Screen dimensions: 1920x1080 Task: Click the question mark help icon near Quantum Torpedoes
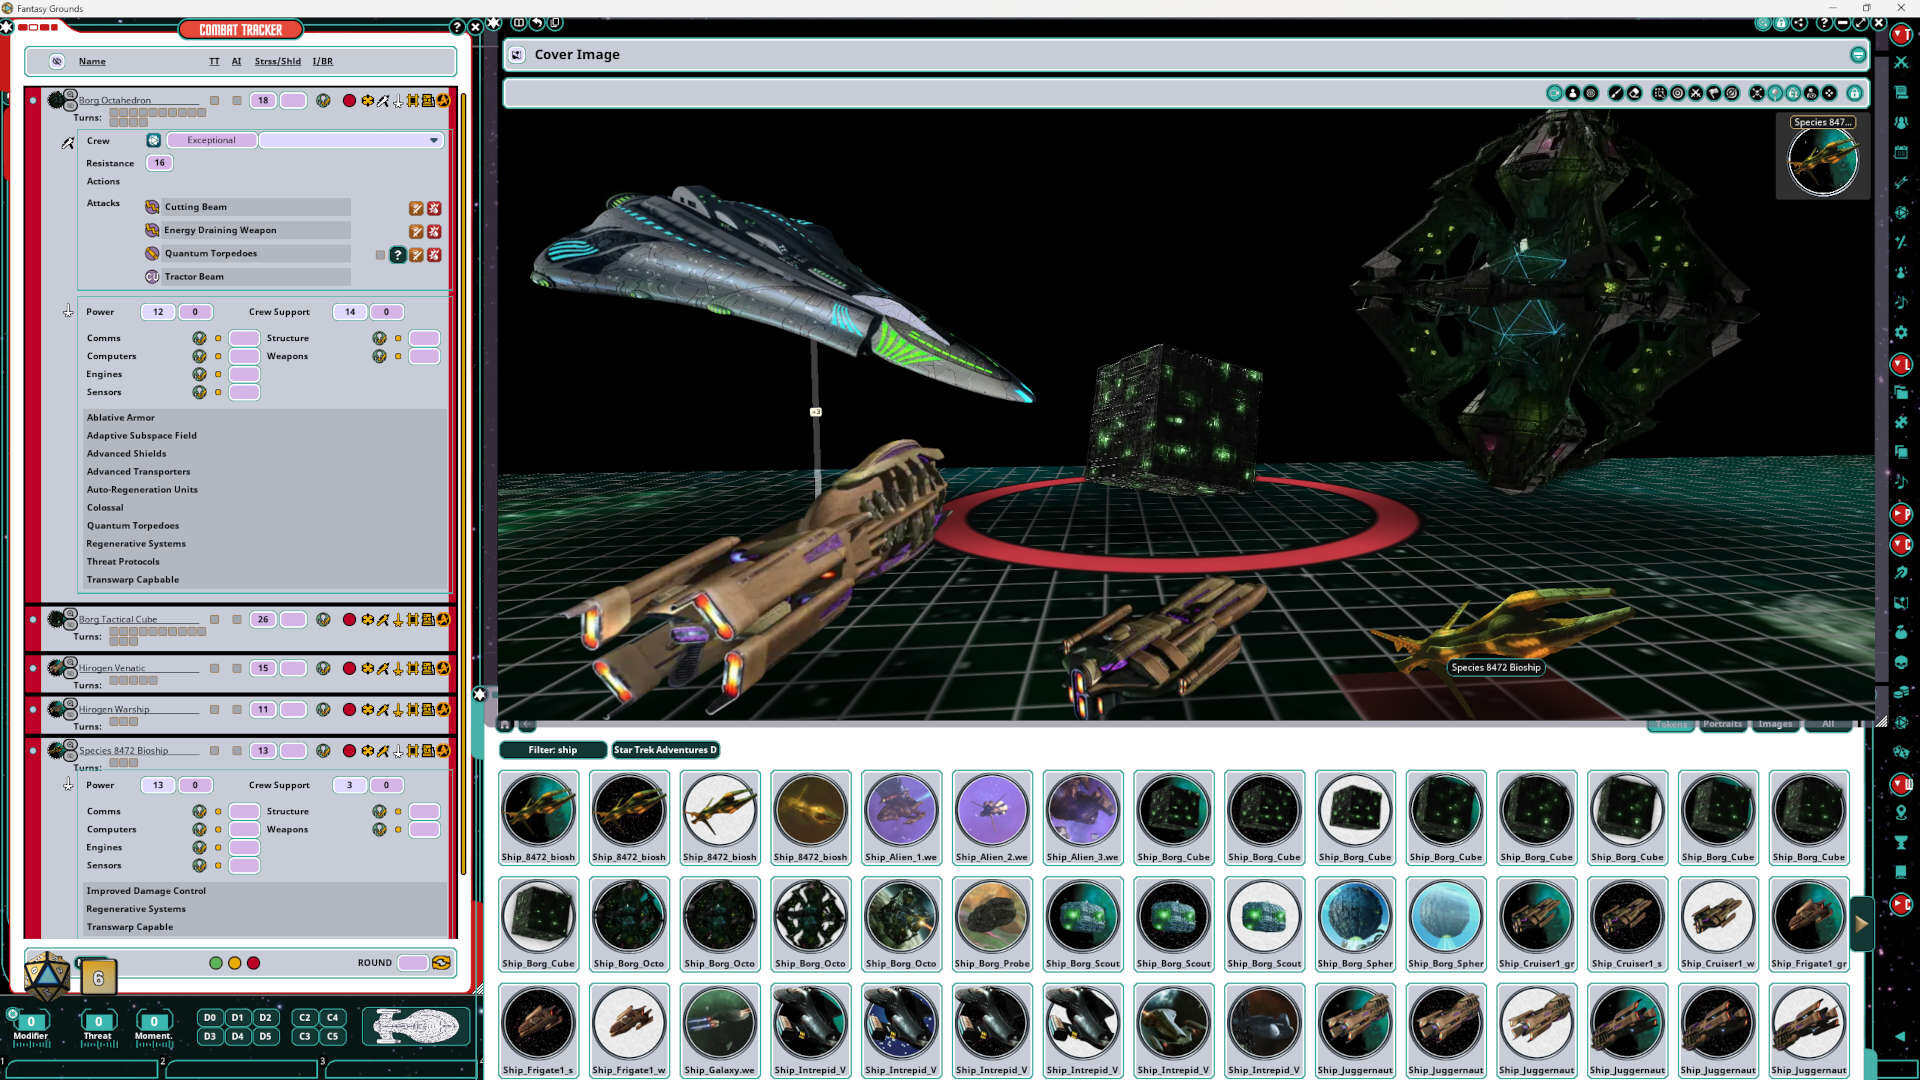click(x=398, y=255)
